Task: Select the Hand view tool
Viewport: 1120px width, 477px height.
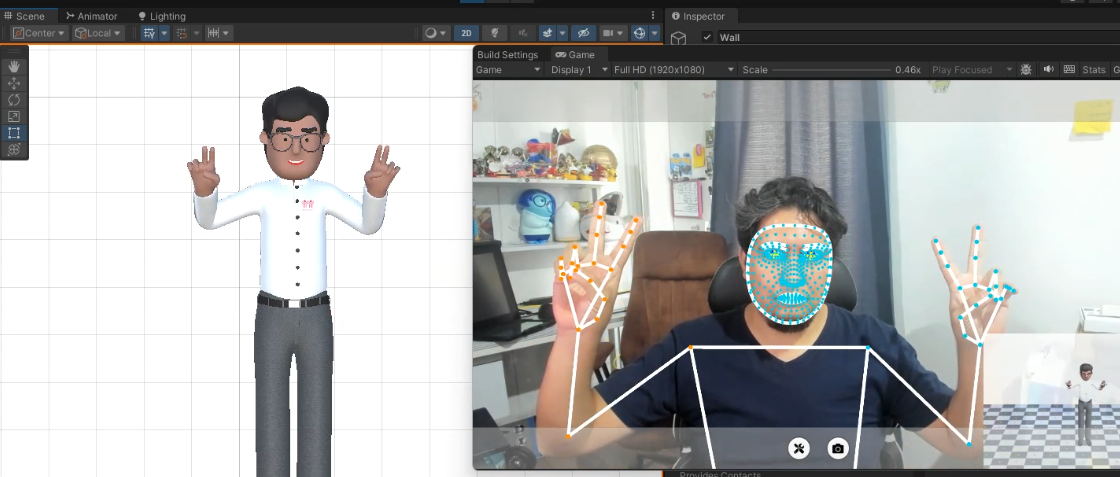Action: [x=14, y=66]
